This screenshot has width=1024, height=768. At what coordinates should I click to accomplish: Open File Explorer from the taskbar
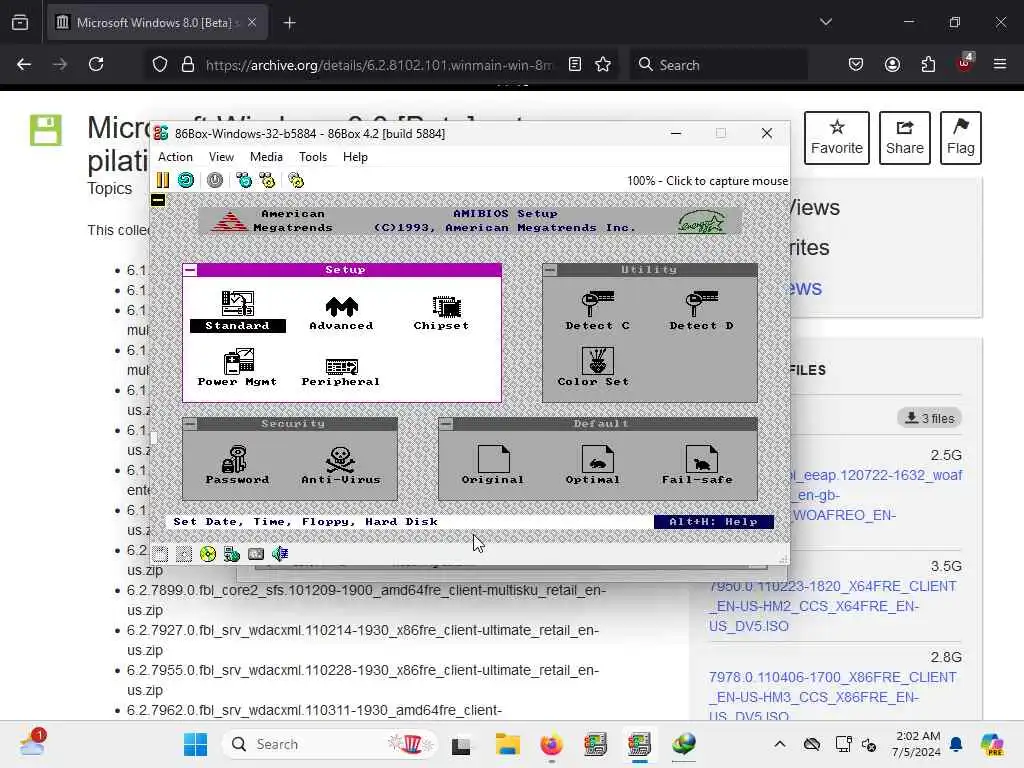pyautogui.click(x=507, y=744)
